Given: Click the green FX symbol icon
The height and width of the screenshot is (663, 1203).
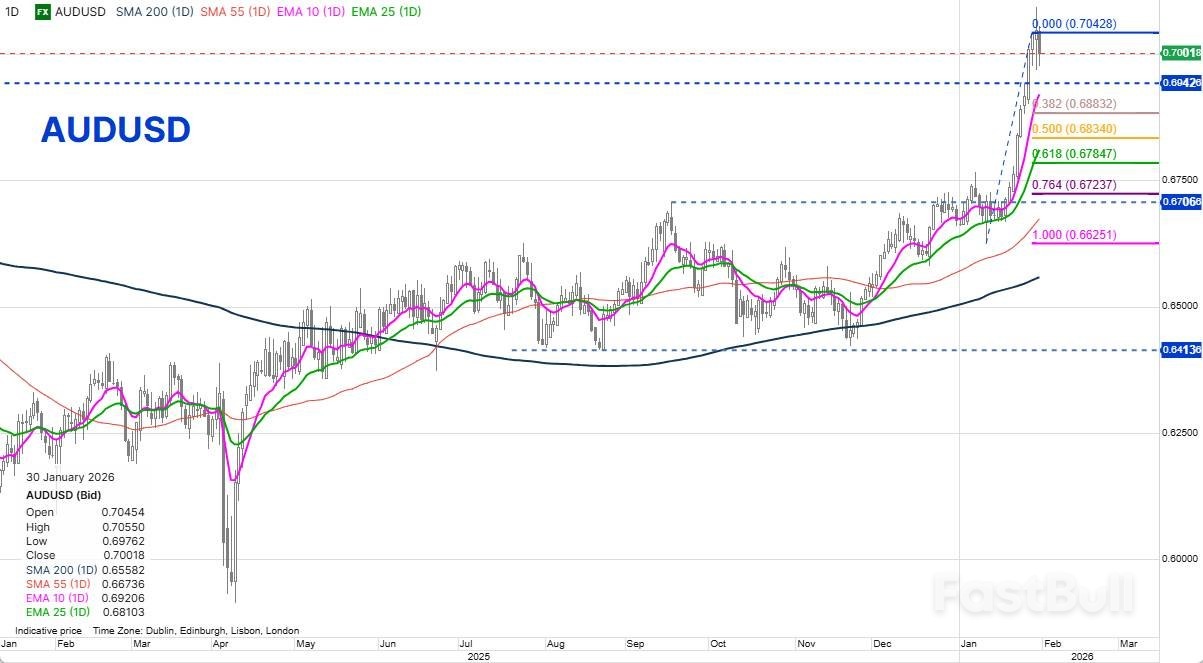Looking at the screenshot, I should [x=43, y=12].
